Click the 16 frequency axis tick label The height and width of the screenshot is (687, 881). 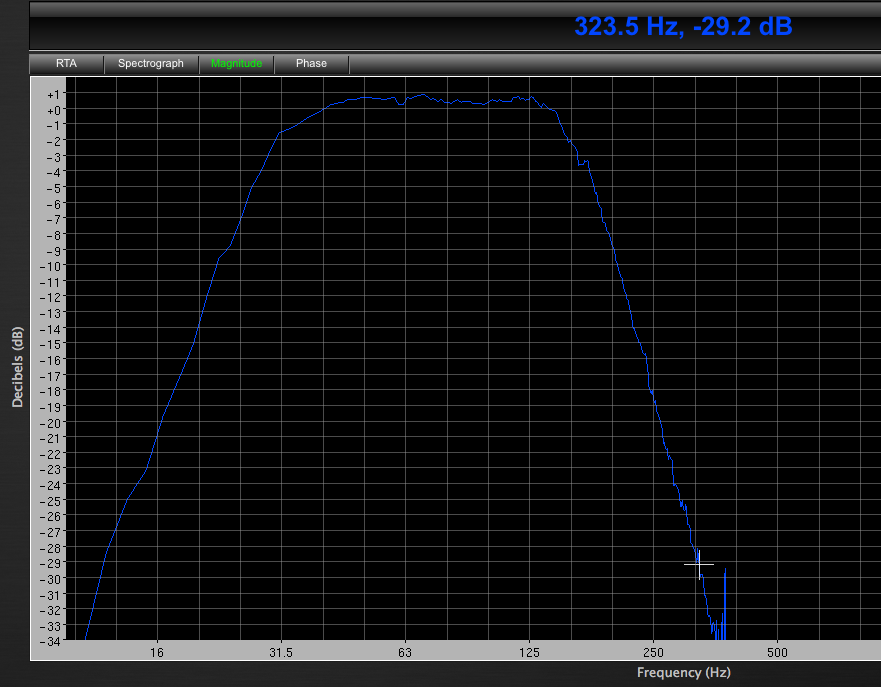pos(157,653)
